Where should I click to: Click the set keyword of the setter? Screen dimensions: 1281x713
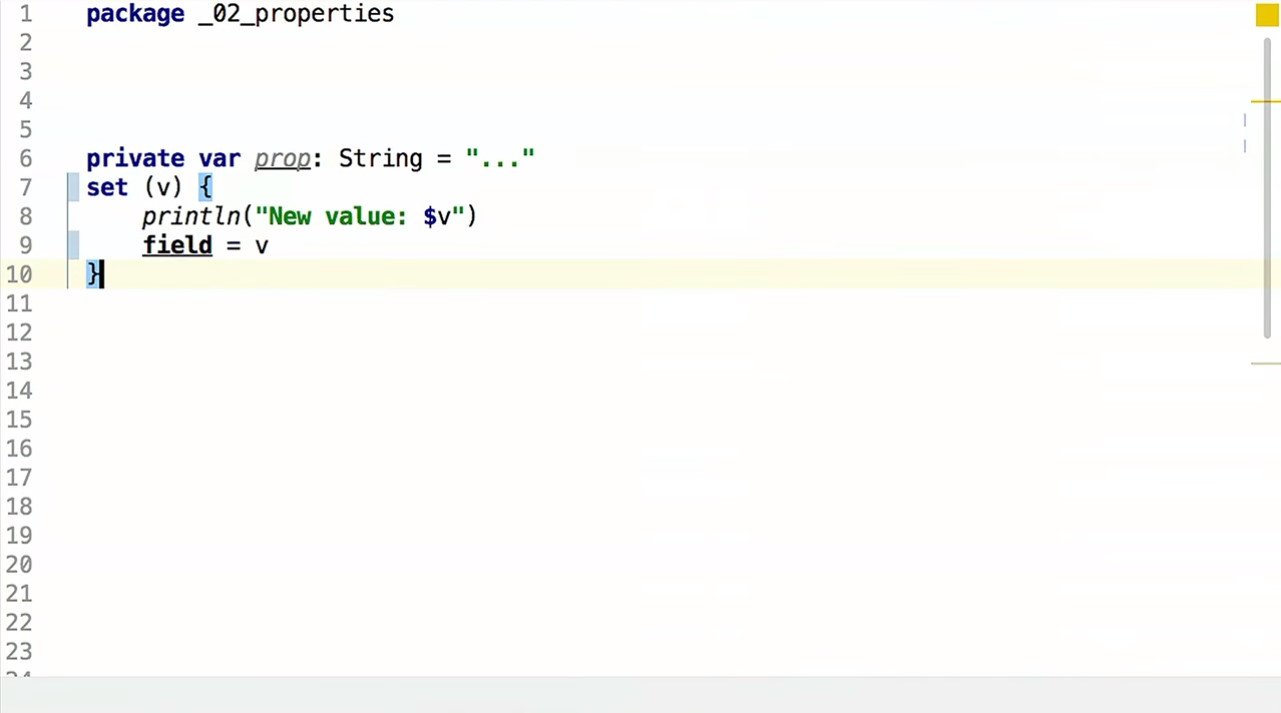click(107, 187)
